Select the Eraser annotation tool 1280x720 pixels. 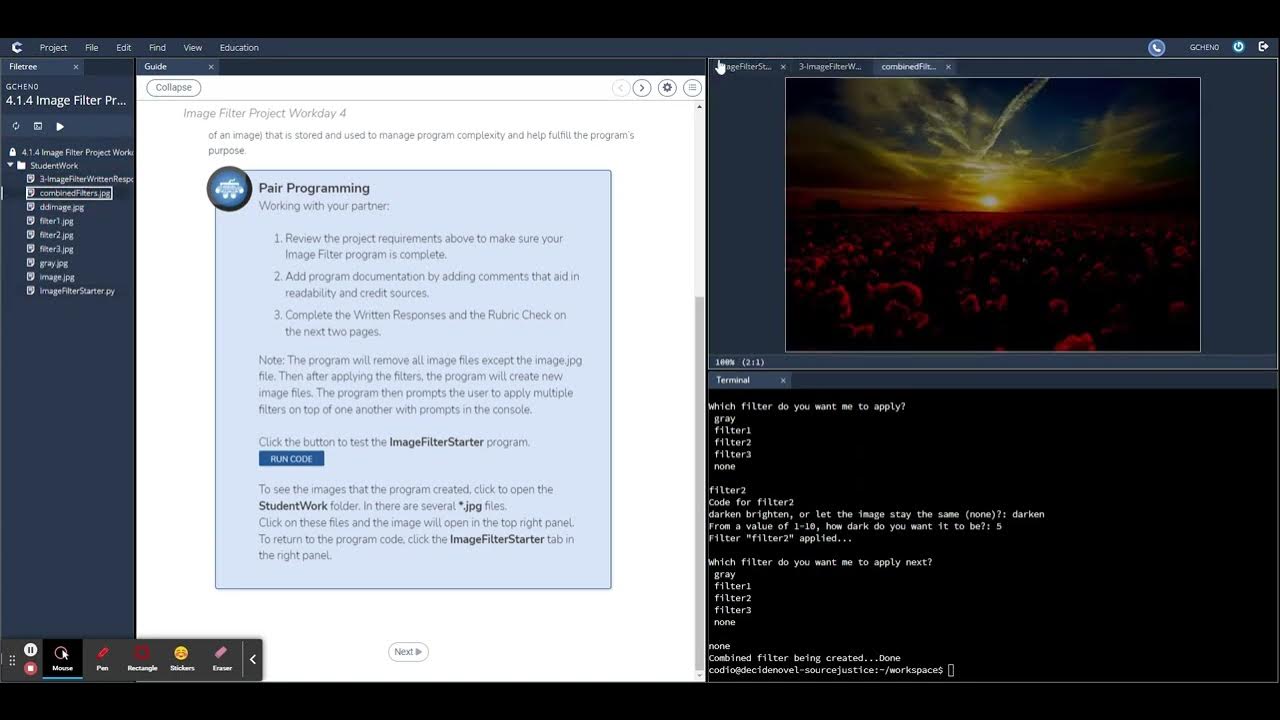tap(222, 659)
